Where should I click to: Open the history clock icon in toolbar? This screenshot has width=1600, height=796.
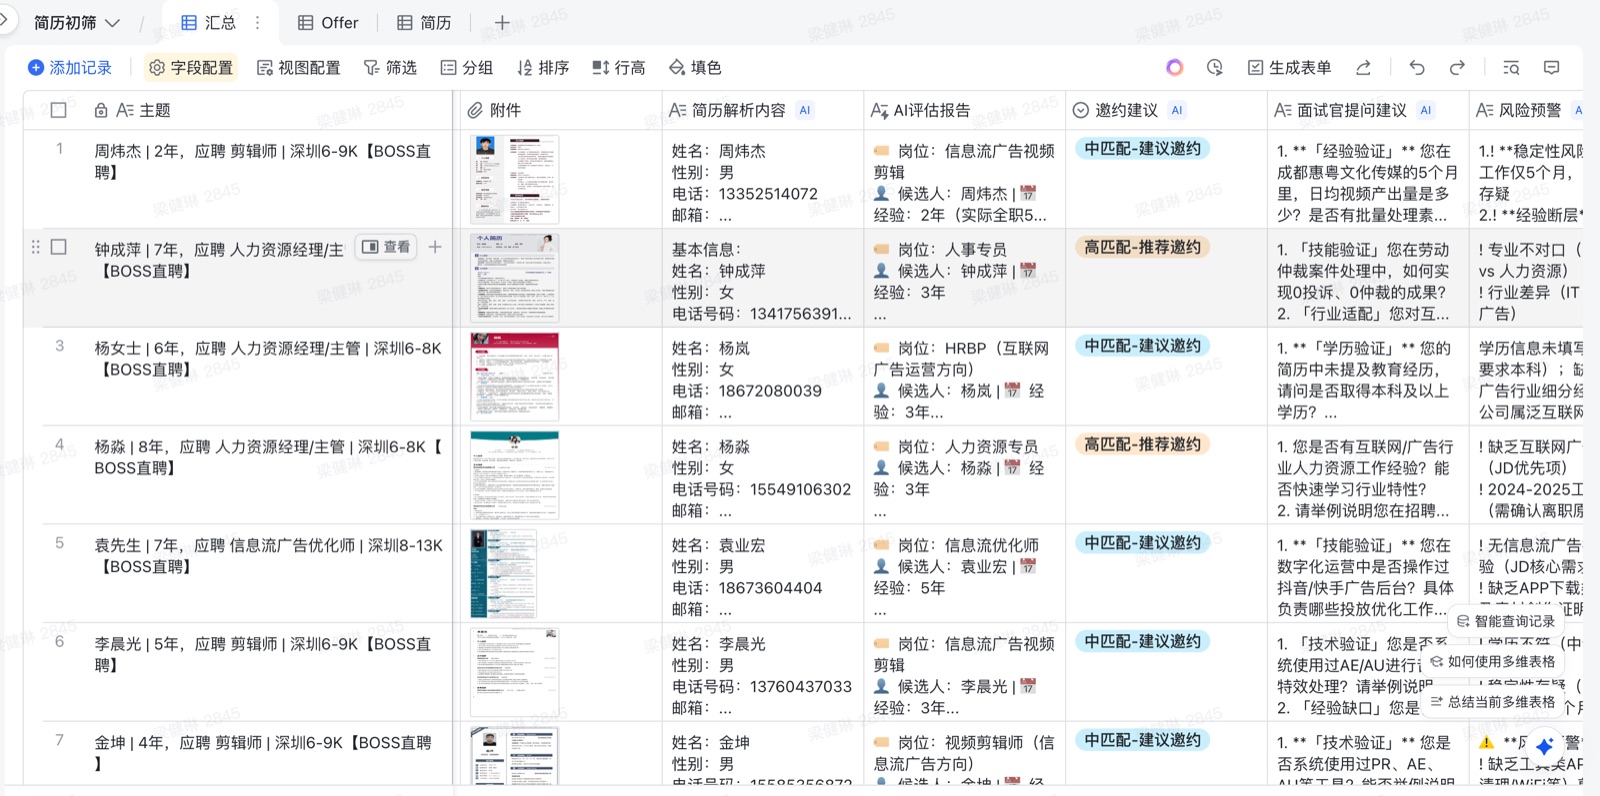point(1215,67)
